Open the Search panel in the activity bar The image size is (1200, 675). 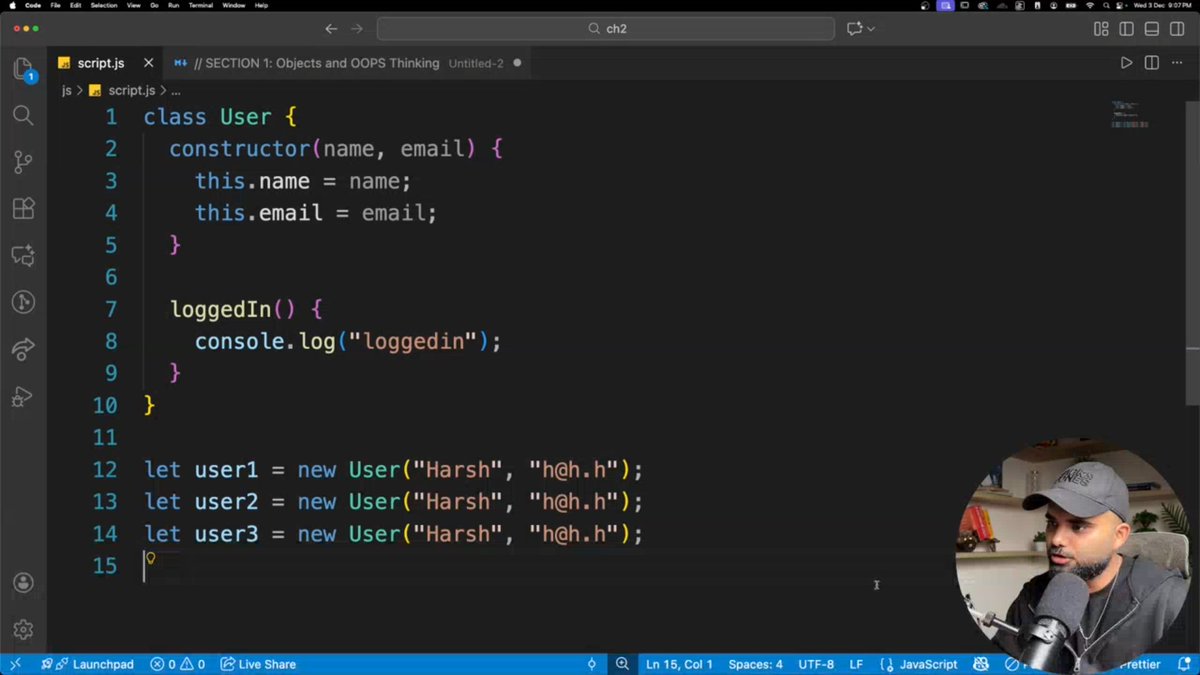(x=23, y=115)
